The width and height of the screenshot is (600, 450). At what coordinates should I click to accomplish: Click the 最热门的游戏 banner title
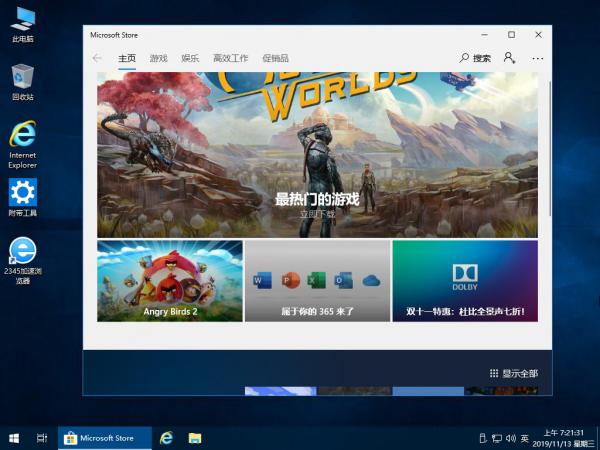[x=317, y=199]
